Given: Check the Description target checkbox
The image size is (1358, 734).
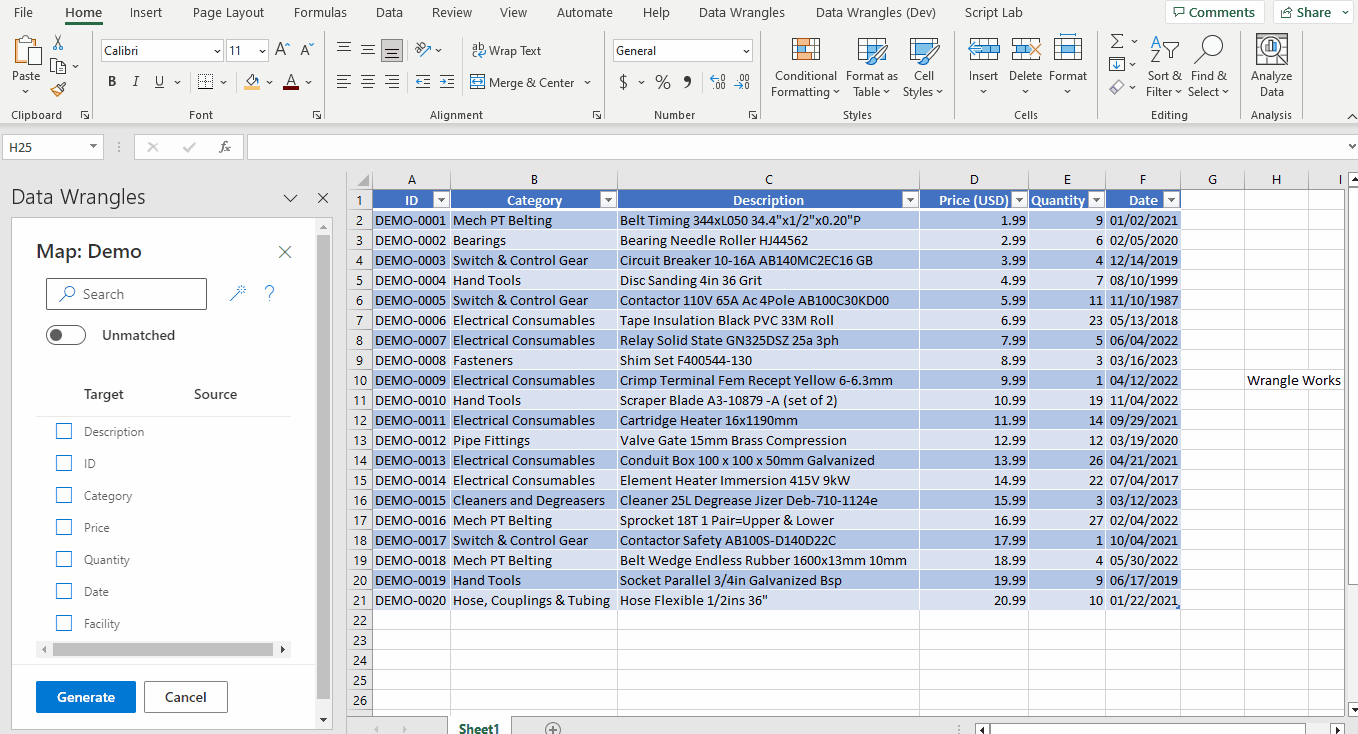Looking at the screenshot, I should coord(64,431).
